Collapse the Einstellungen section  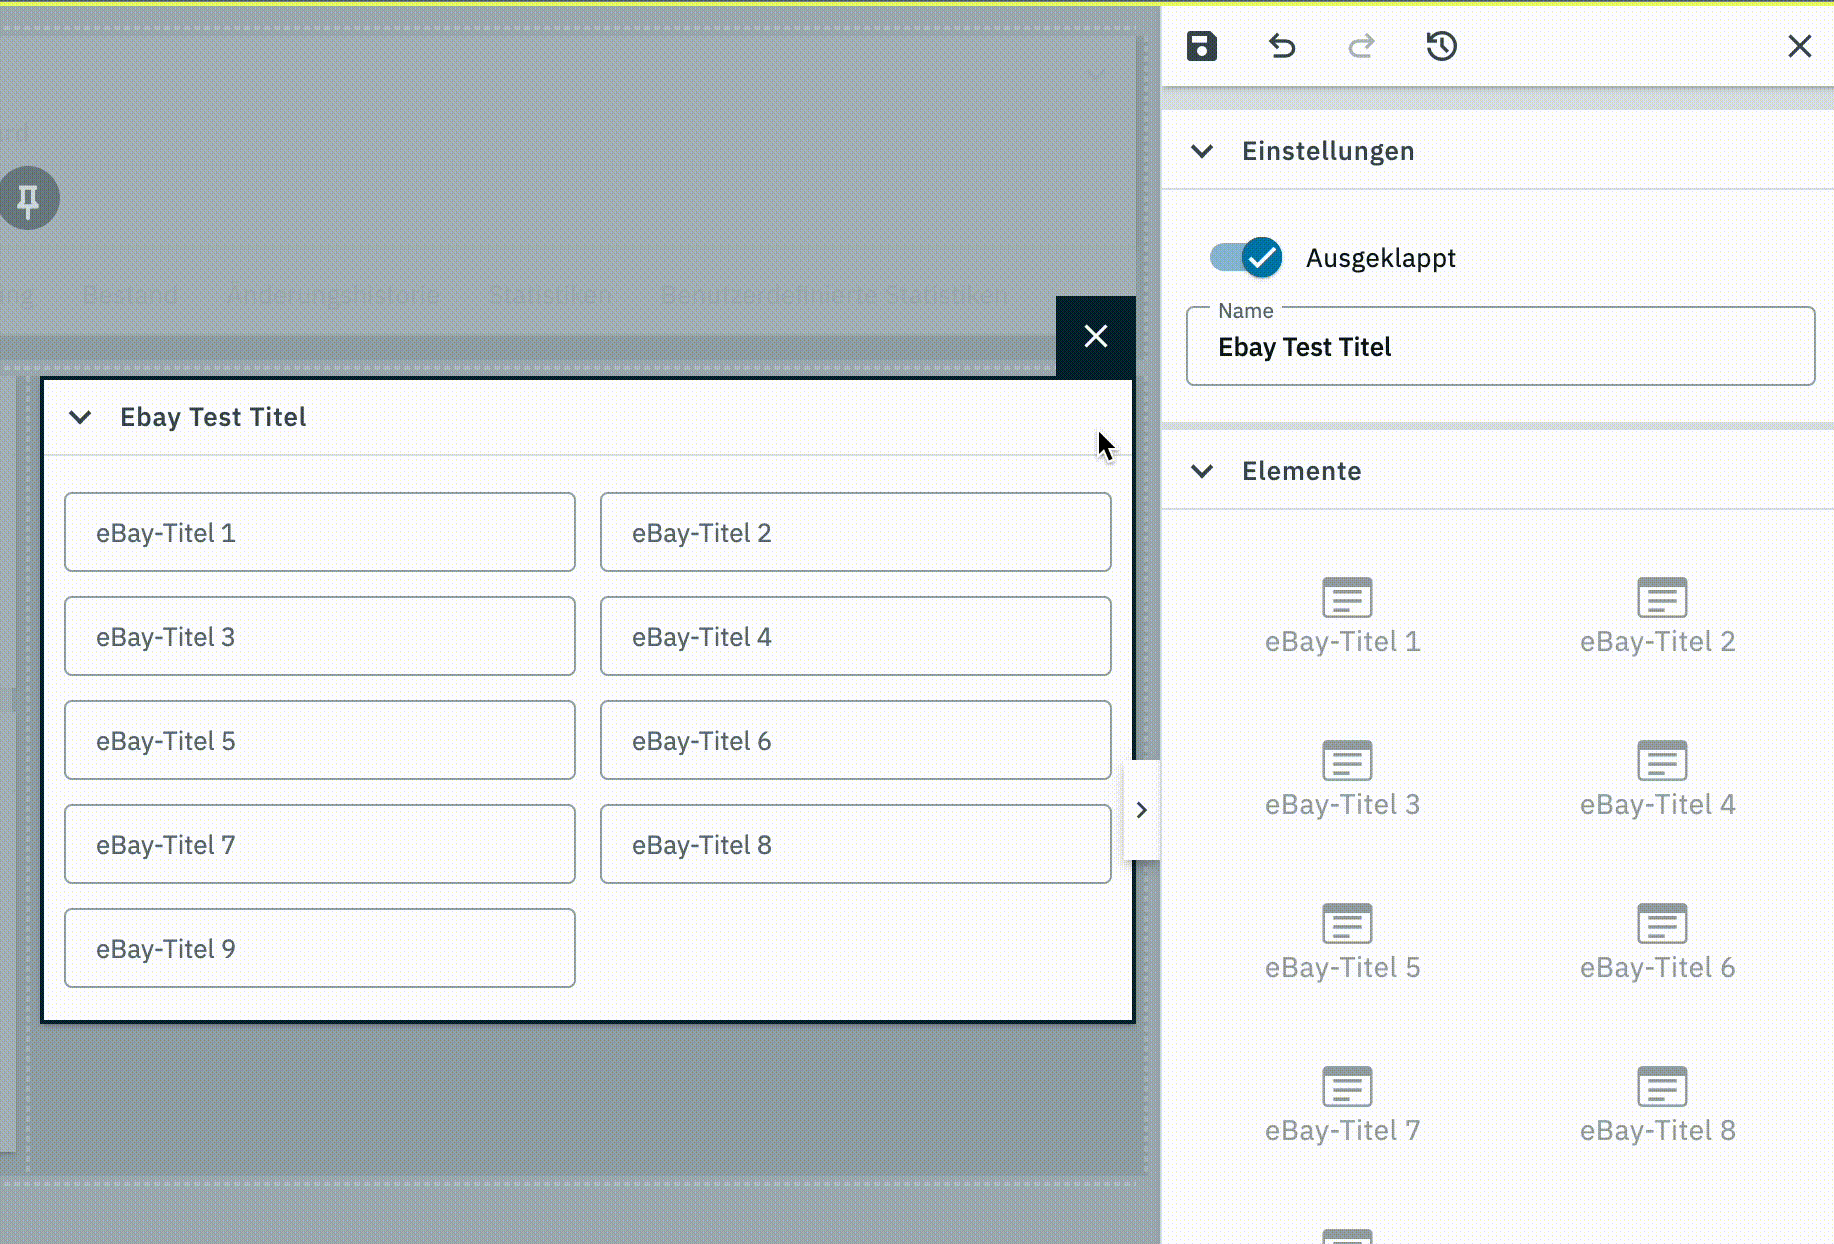(1202, 151)
